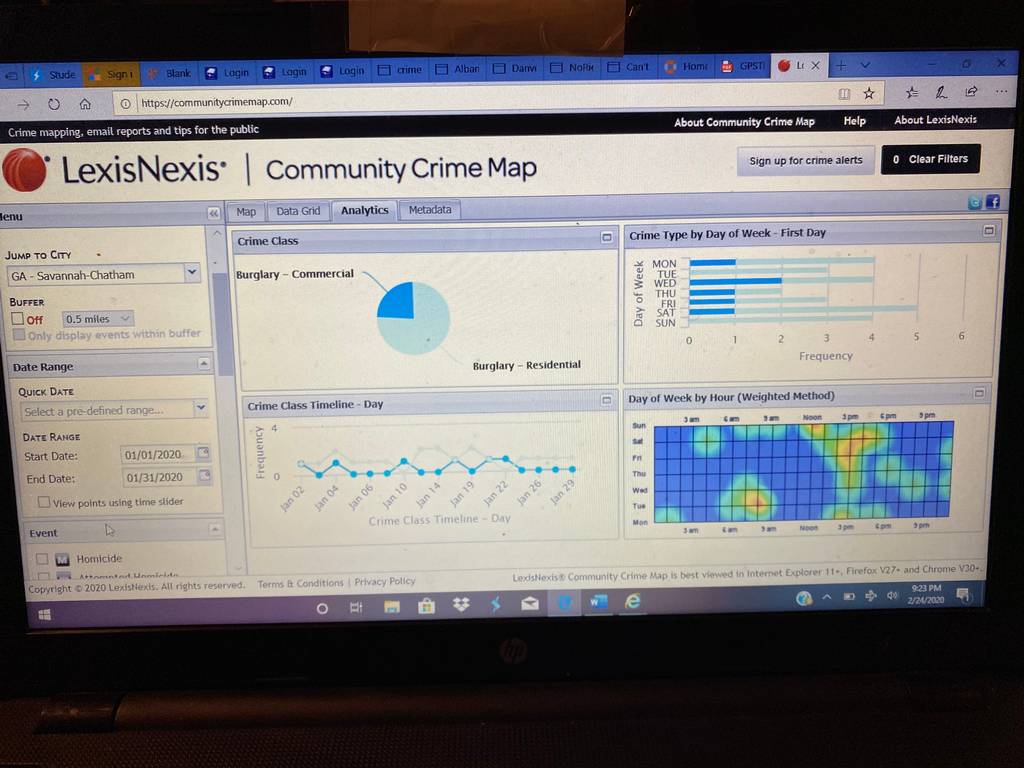Open the browser tab list chevron
The width and height of the screenshot is (1024, 768).
pos(865,65)
